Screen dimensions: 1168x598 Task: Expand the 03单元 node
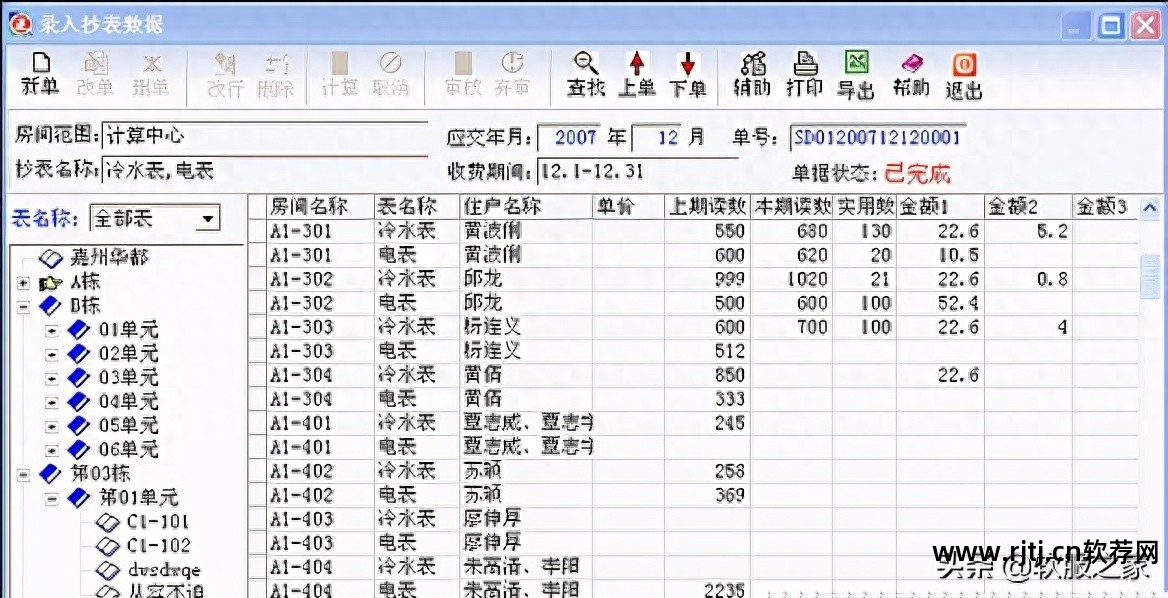51,378
